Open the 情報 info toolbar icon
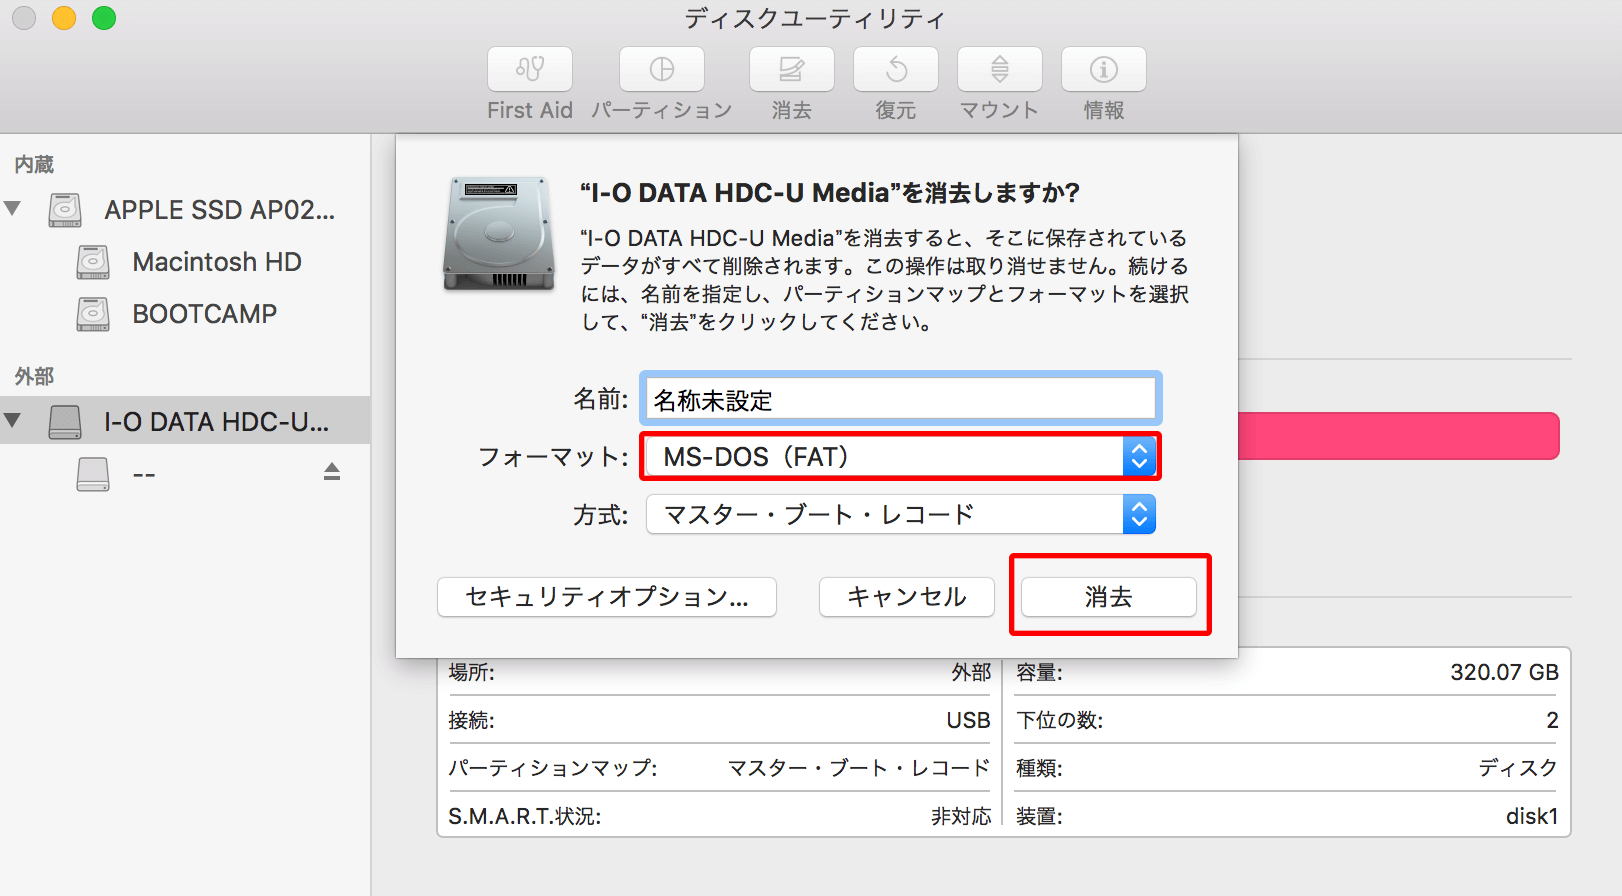The image size is (1622, 896). 1104,69
